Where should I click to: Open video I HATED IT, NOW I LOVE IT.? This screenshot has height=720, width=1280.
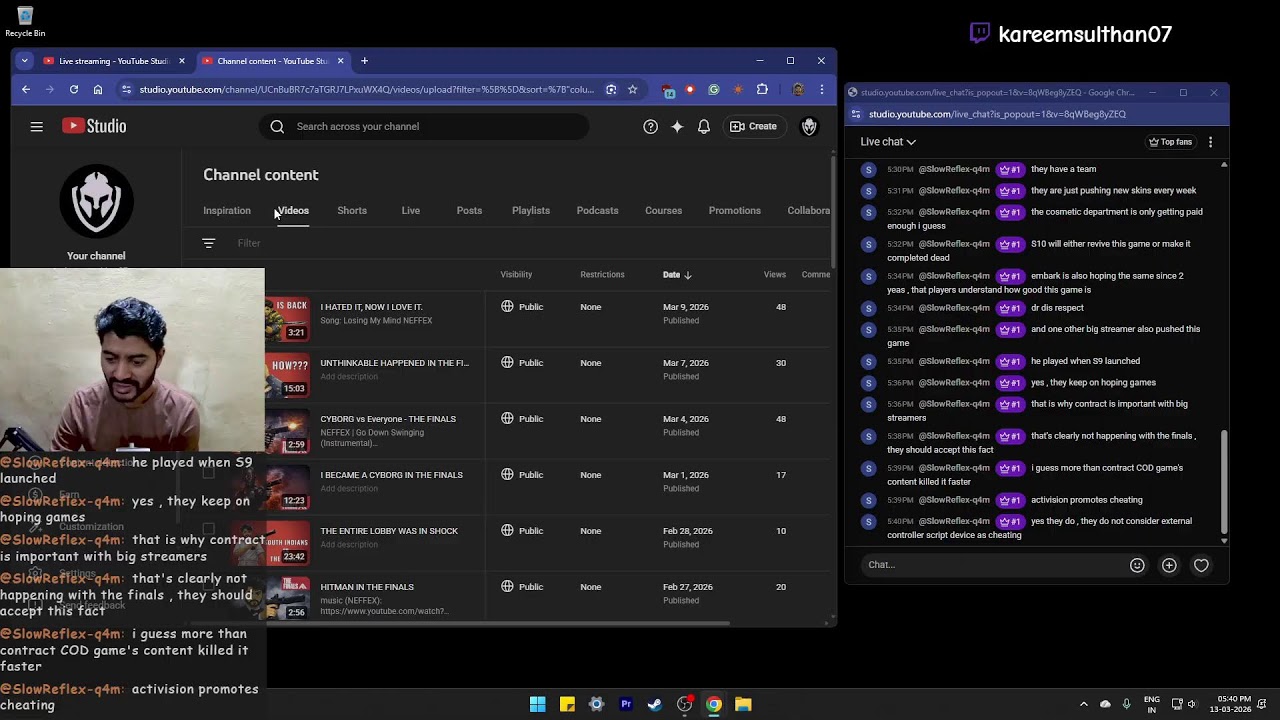(x=371, y=307)
